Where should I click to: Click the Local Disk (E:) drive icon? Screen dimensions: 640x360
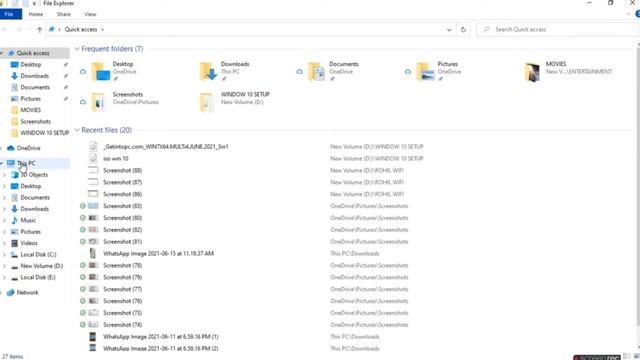[15, 278]
